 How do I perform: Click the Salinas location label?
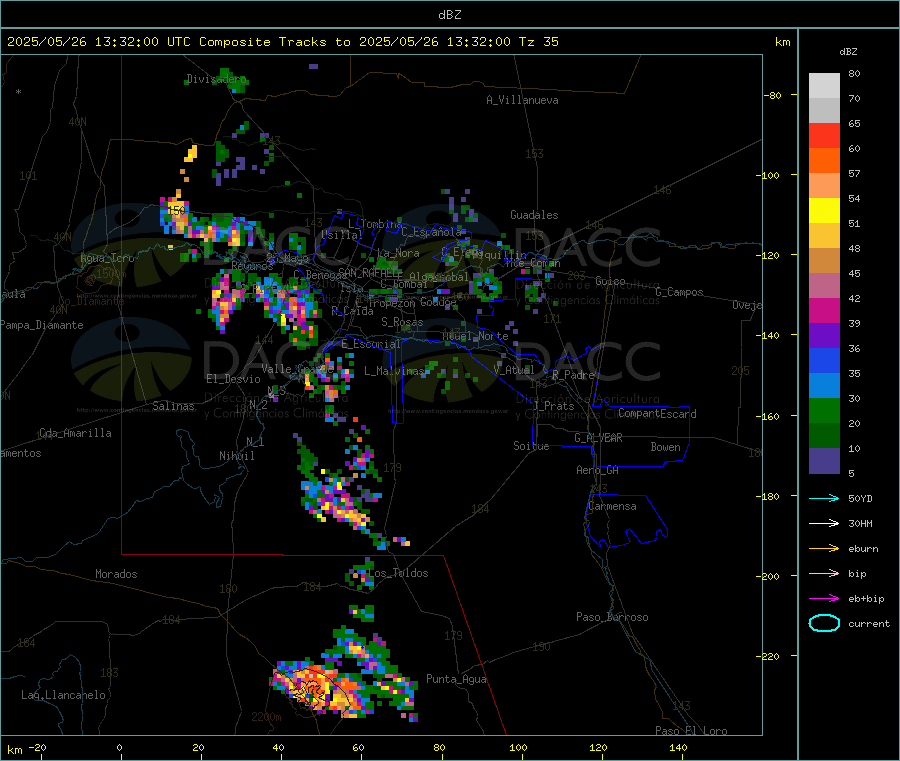pyautogui.click(x=173, y=406)
